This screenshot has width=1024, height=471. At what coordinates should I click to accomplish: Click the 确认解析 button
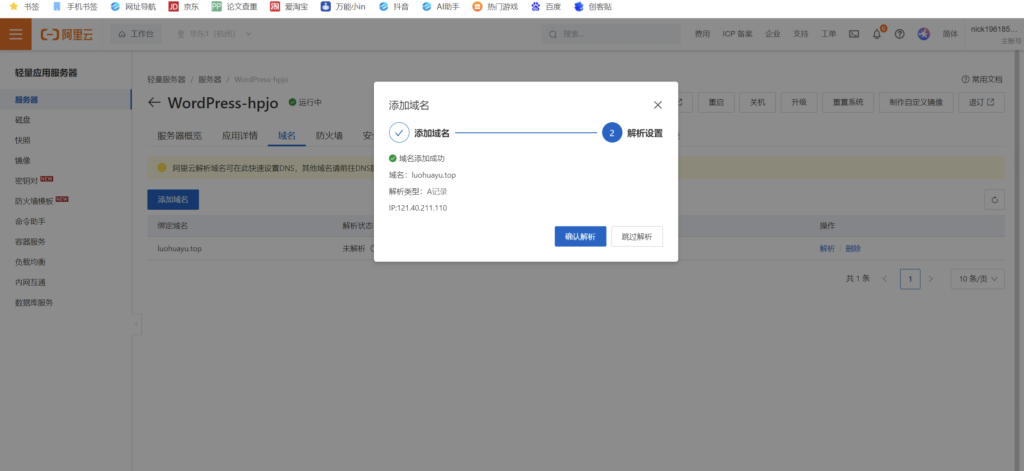coord(580,237)
